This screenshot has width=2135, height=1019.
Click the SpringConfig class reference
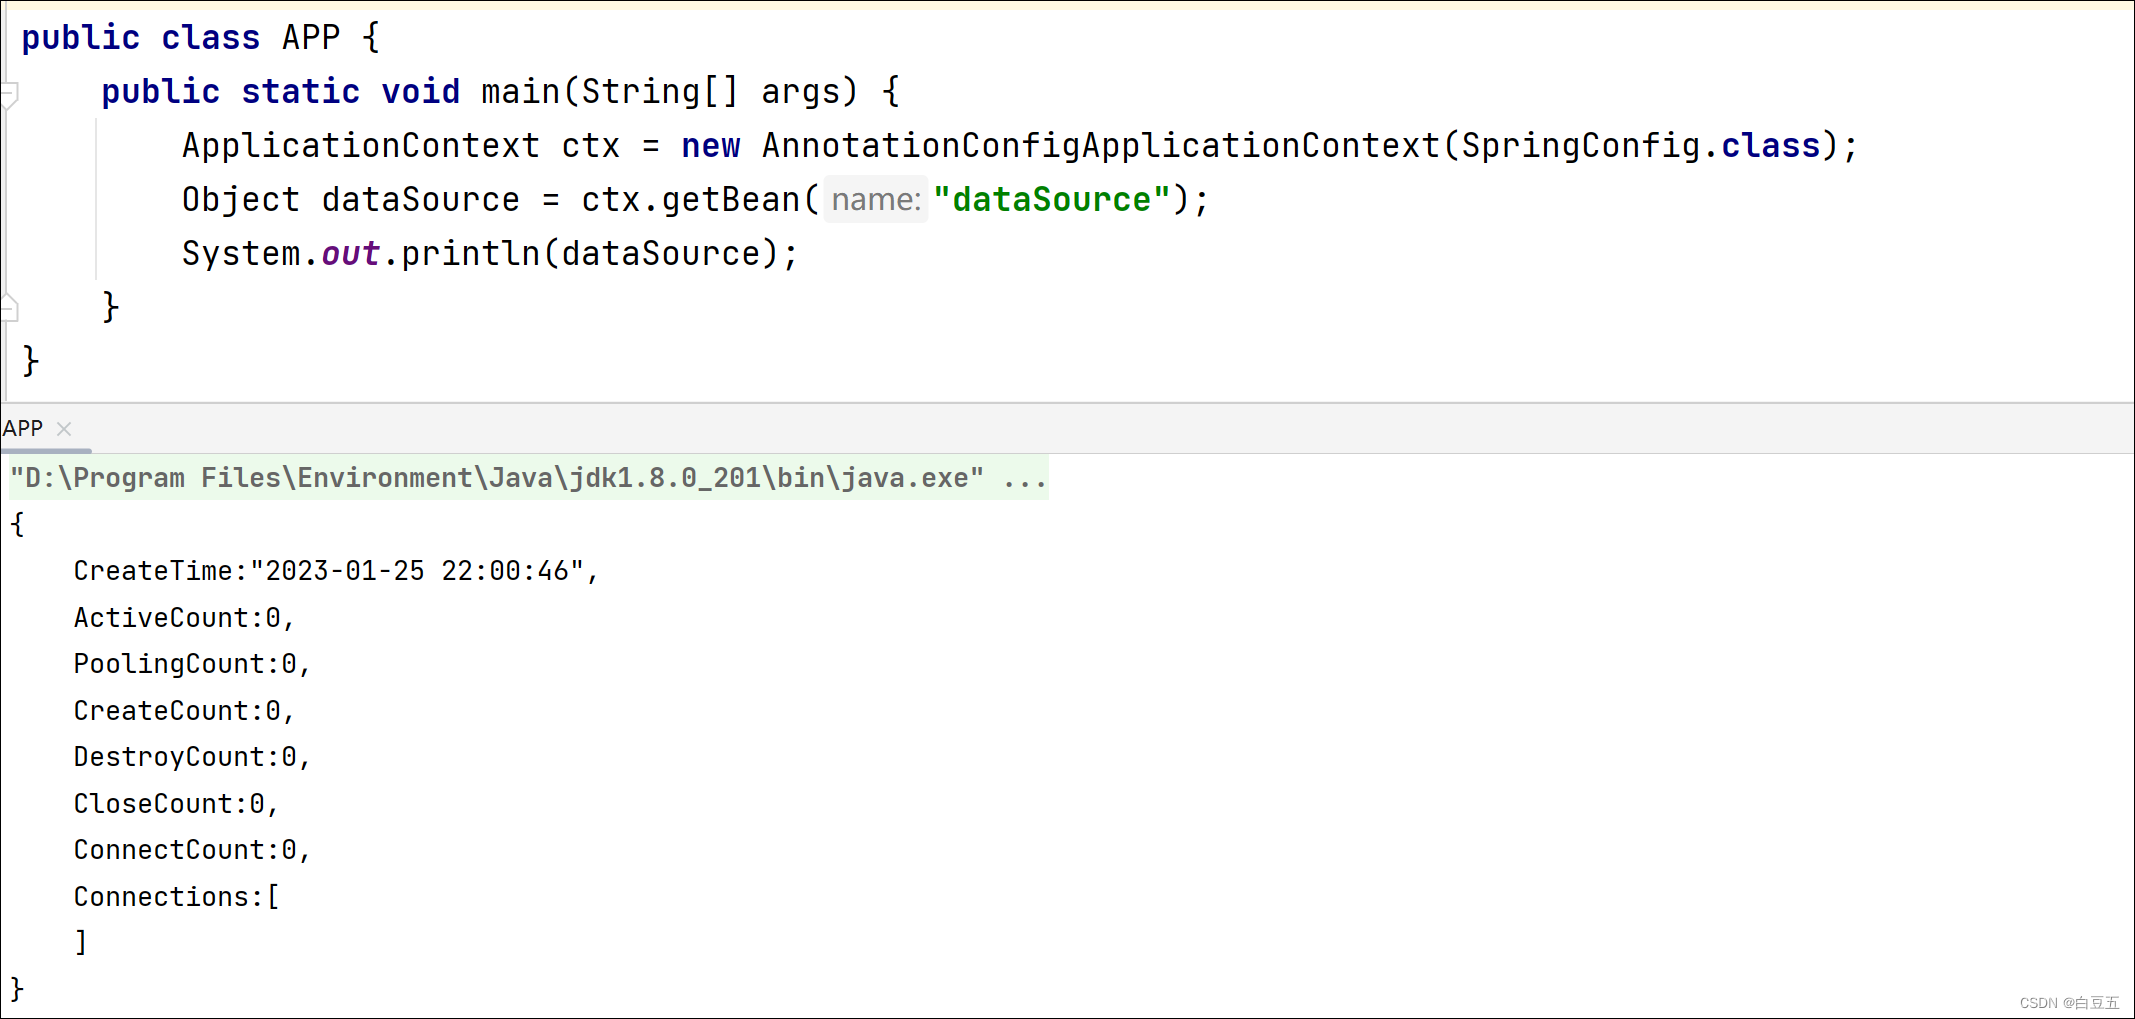click(1580, 146)
